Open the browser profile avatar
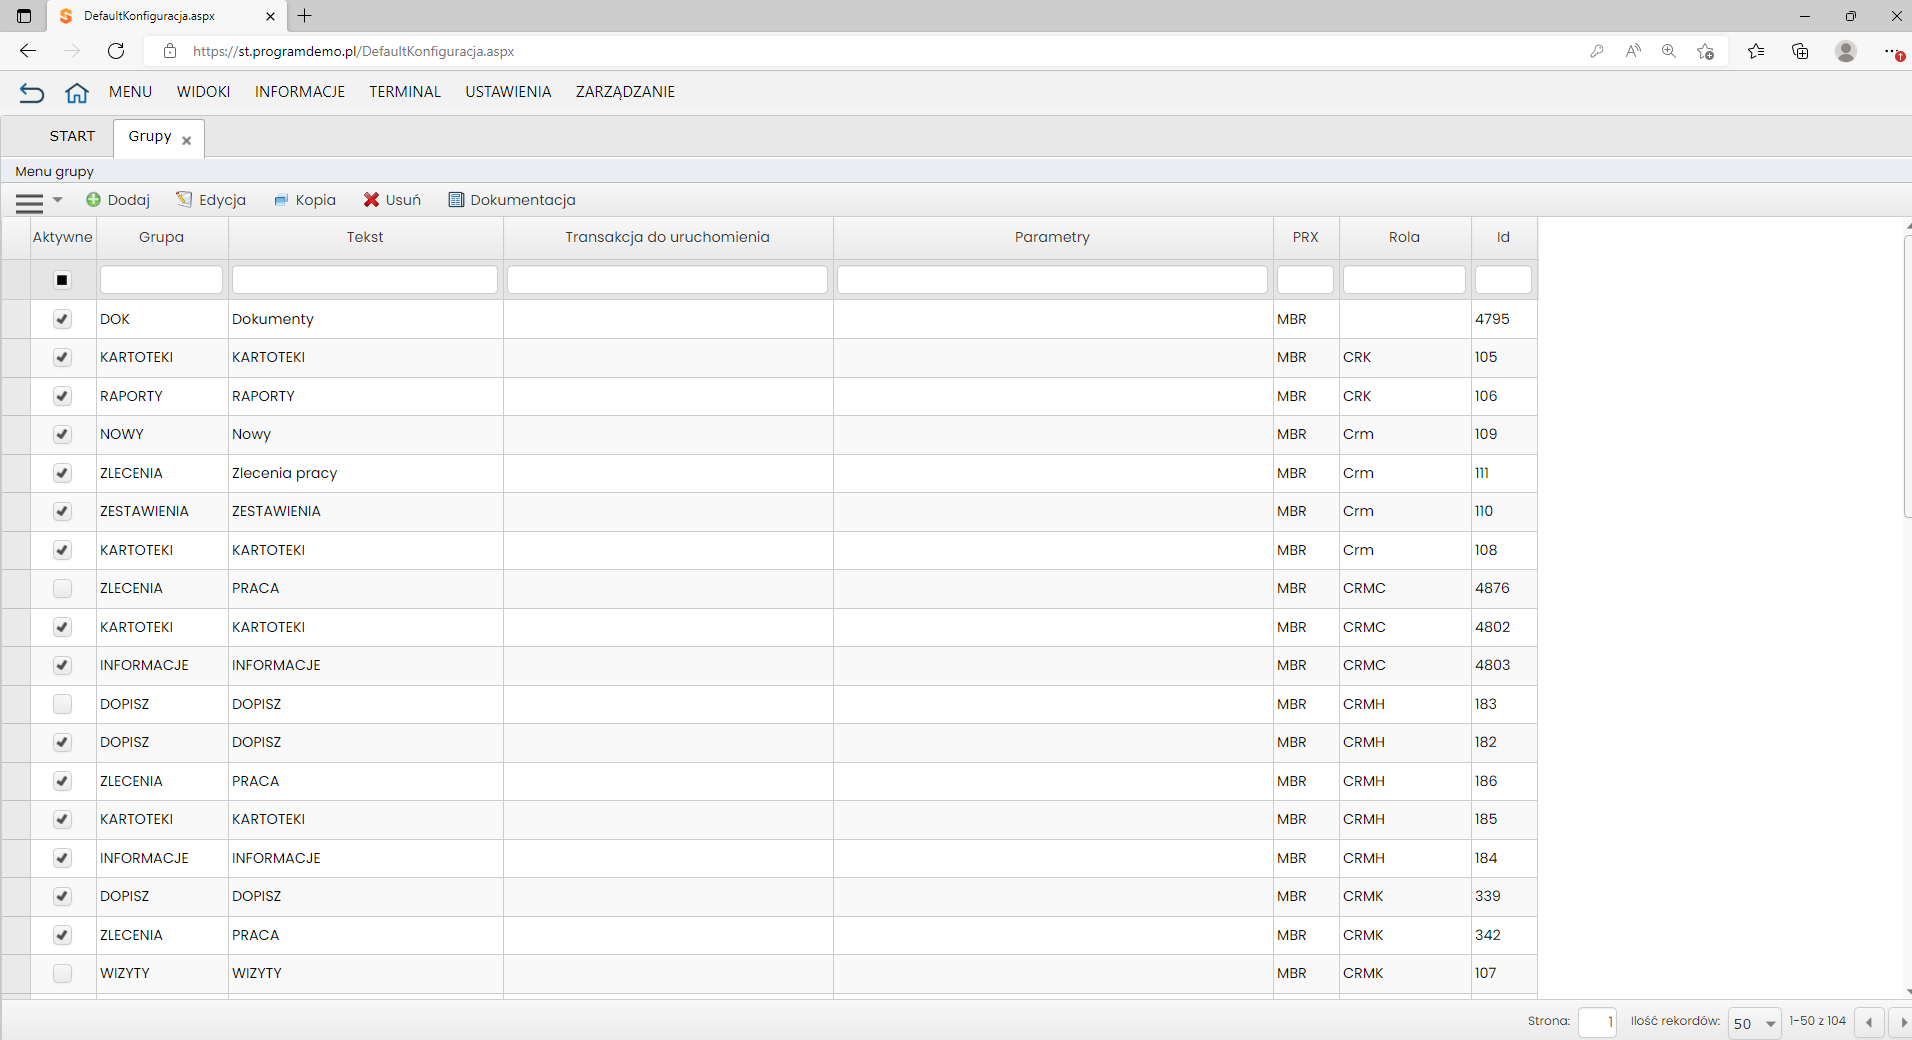Image resolution: width=1912 pixels, height=1040 pixels. click(1846, 51)
